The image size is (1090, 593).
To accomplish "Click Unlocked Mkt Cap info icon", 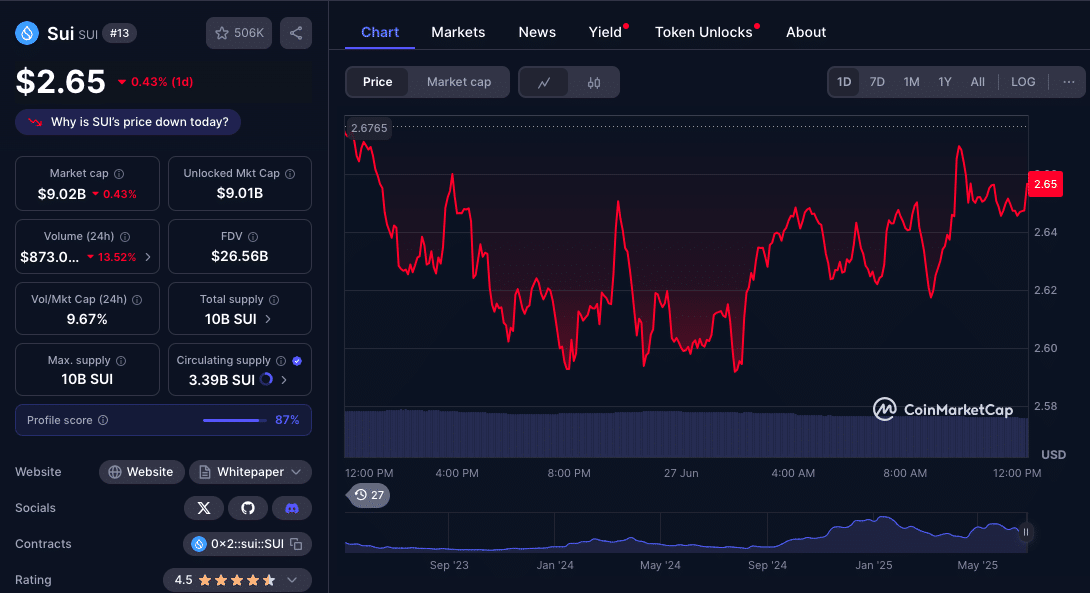I will (x=290, y=174).
